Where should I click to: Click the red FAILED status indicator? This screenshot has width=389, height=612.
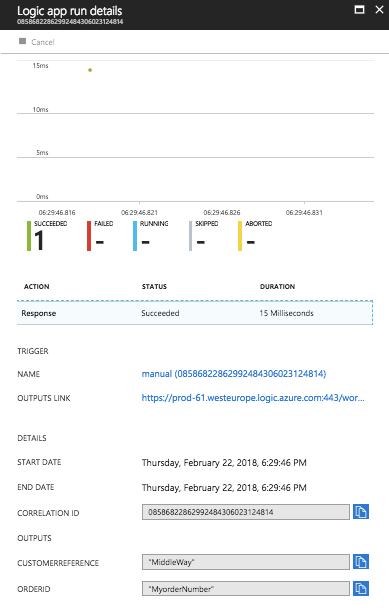coord(89,236)
